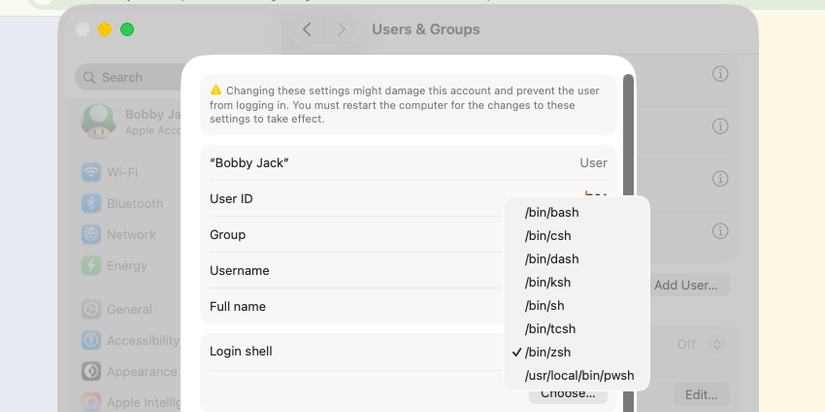This screenshot has height=412, width=825.
Task: Click the Bobby Jack mushroom avatar
Action: pos(98,122)
